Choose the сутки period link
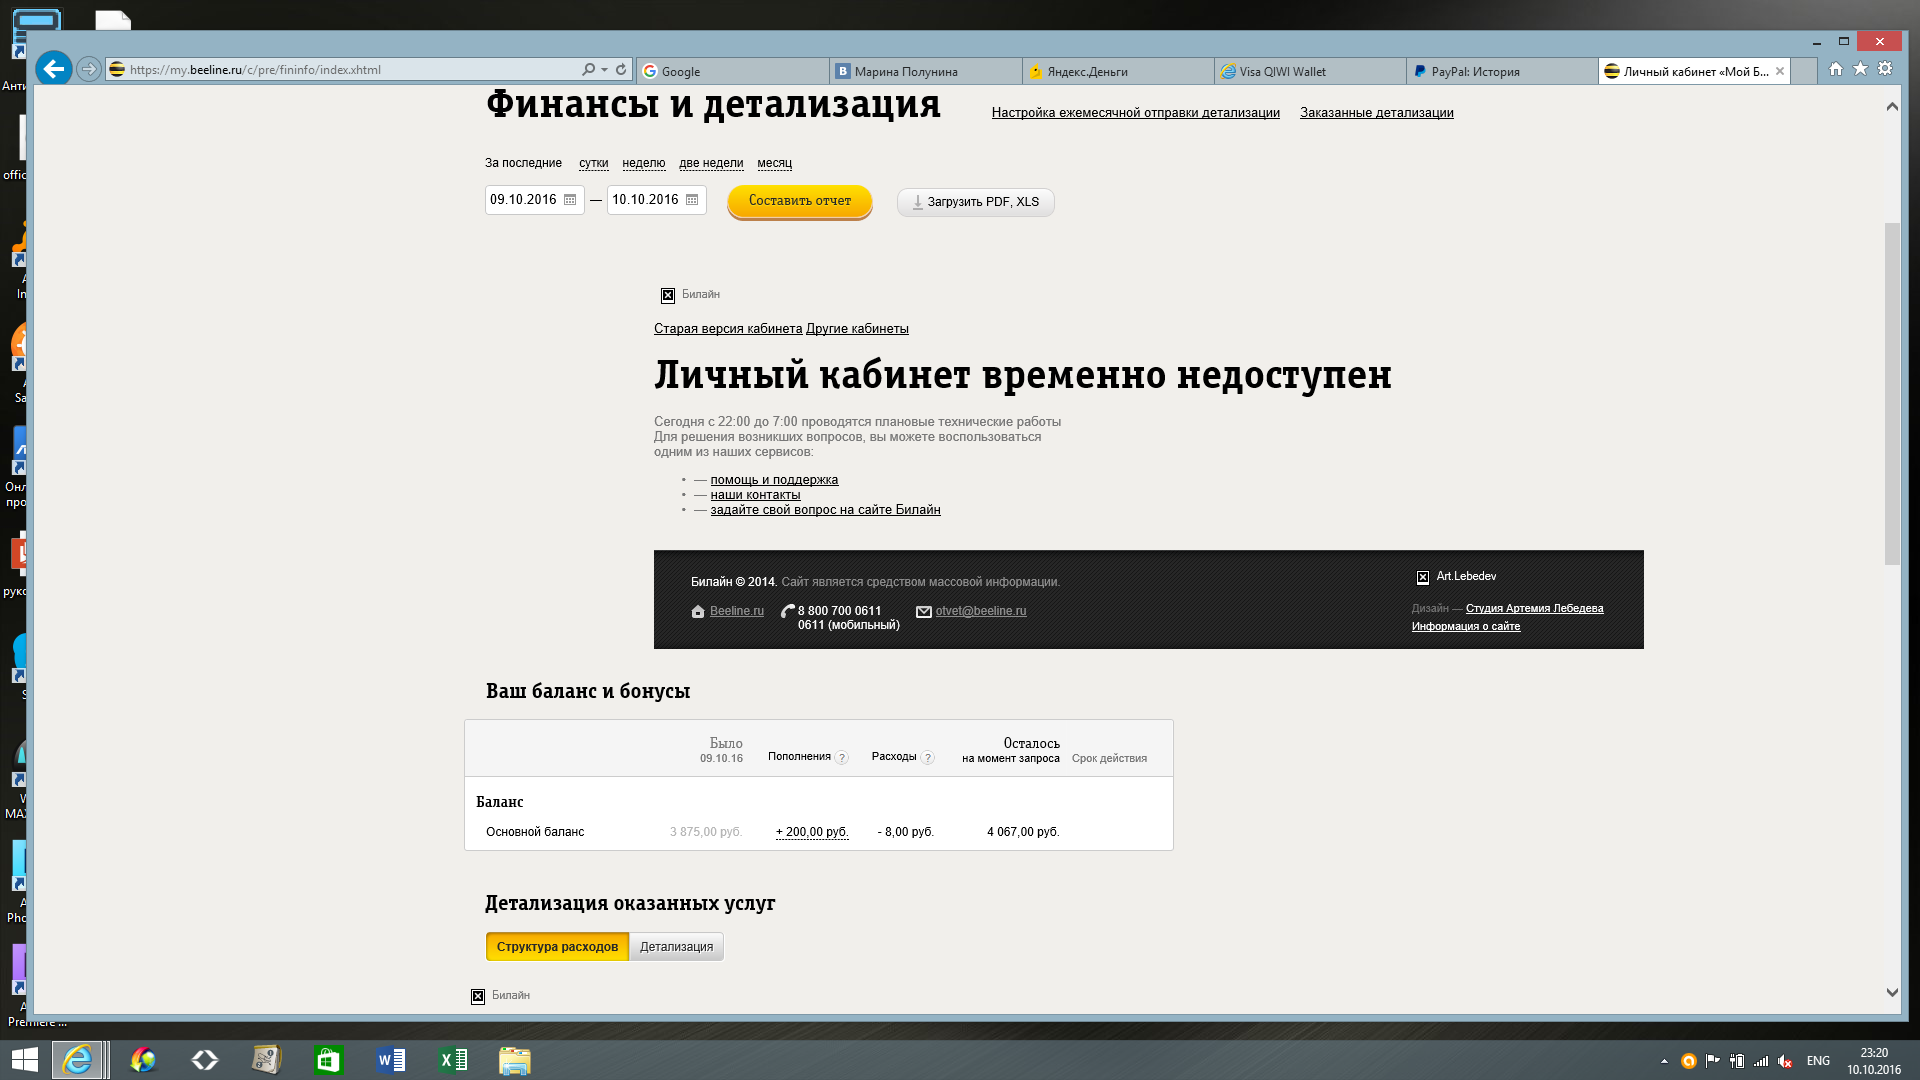This screenshot has width=1920, height=1080. point(593,163)
